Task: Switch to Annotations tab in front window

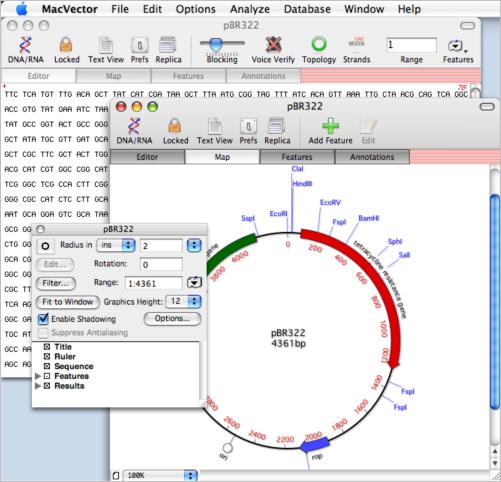Action: click(372, 157)
